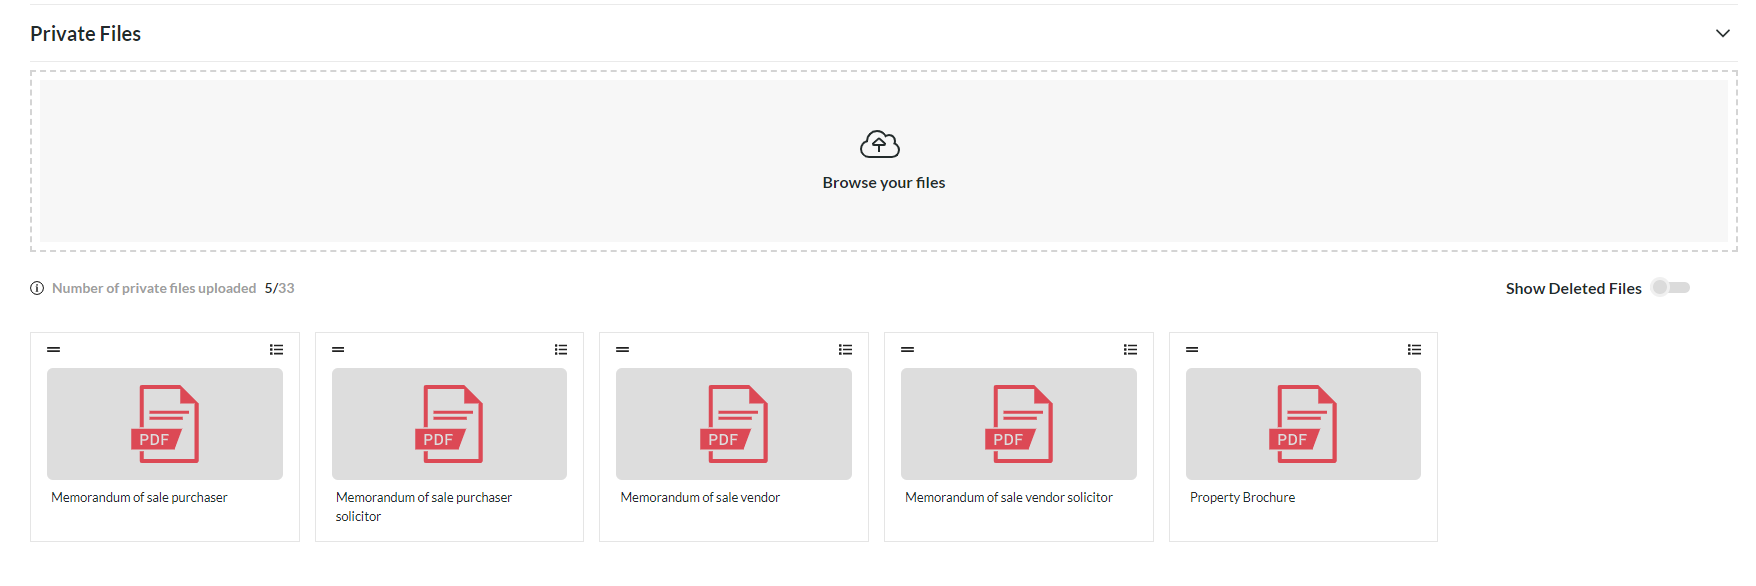Screen dimensions: 1756x586
Task: Open PDF thumbnail of purchaser solicitor memorandum
Action: click(x=449, y=424)
